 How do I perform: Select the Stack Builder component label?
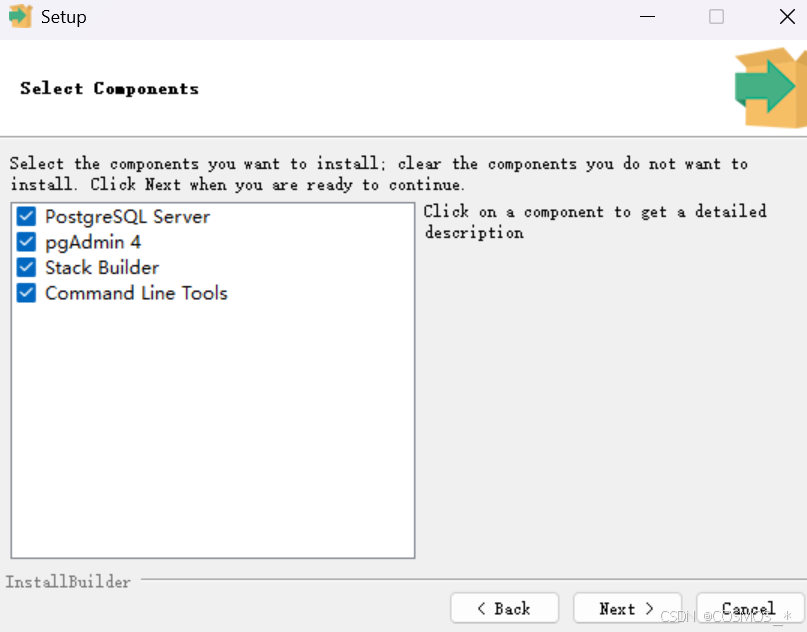(102, 268)
